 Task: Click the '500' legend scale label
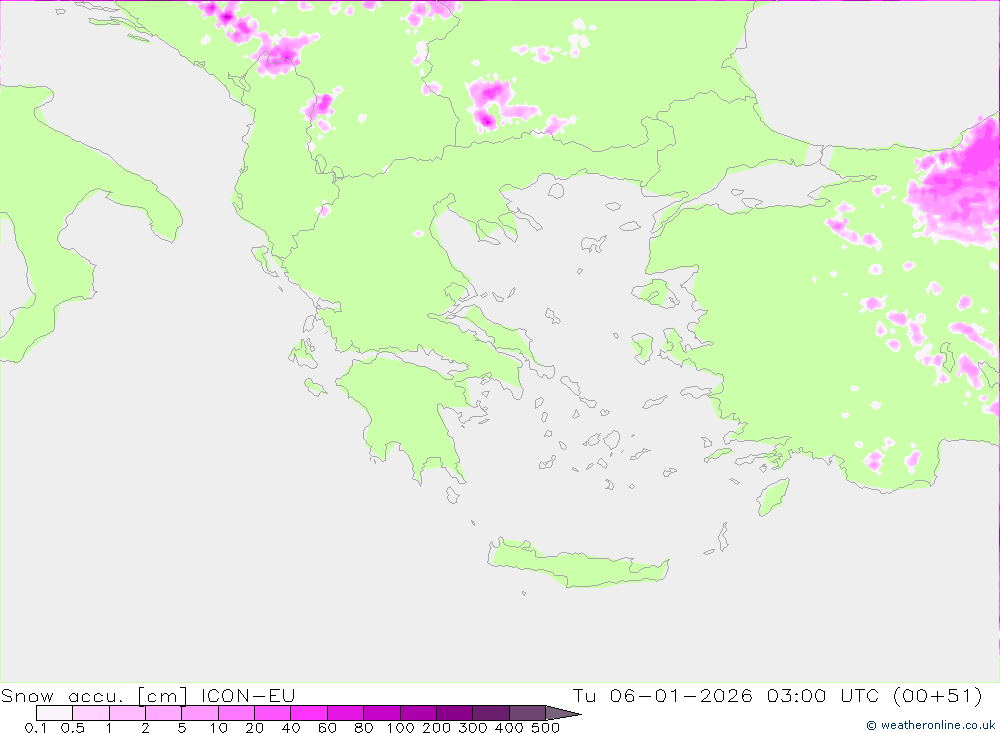click(545, 727)
